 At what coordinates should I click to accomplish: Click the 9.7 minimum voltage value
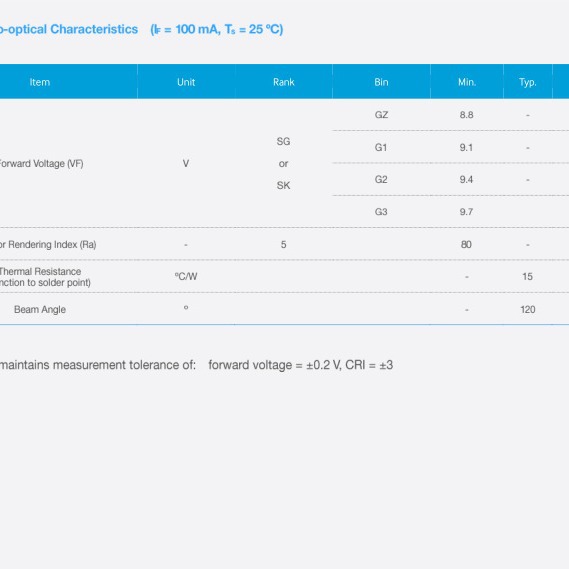coord(466,212)
